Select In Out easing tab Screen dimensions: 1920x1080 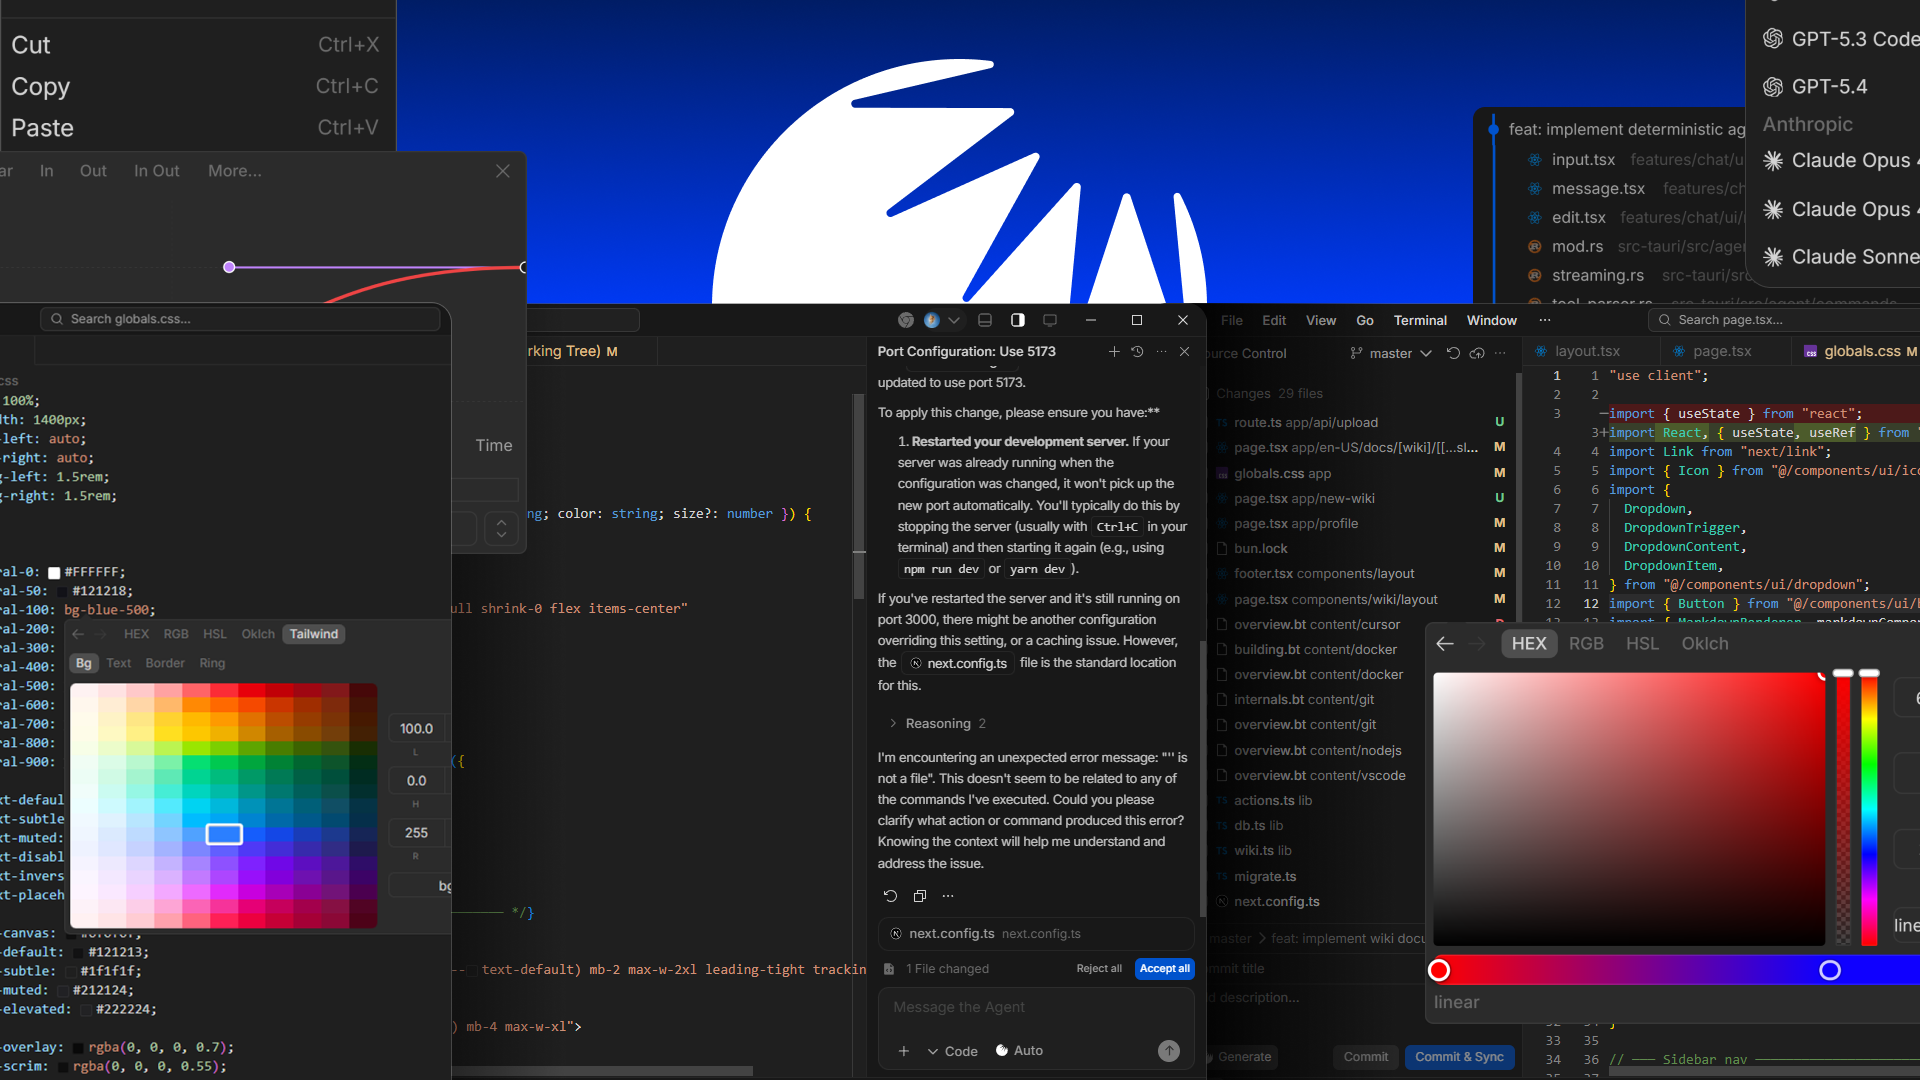[157, 171]
